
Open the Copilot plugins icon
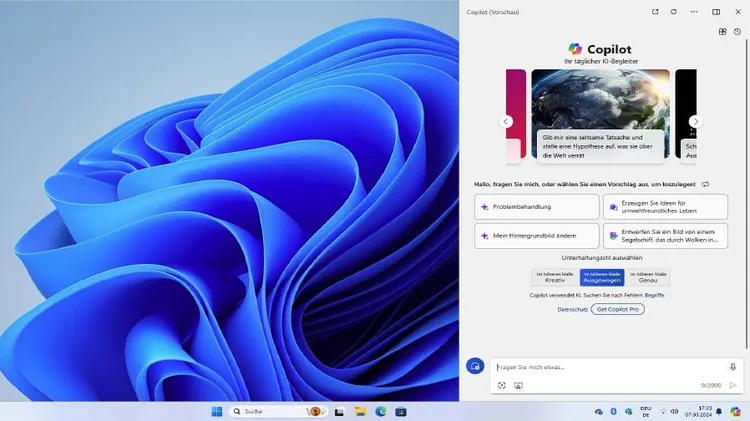[722, 32]
